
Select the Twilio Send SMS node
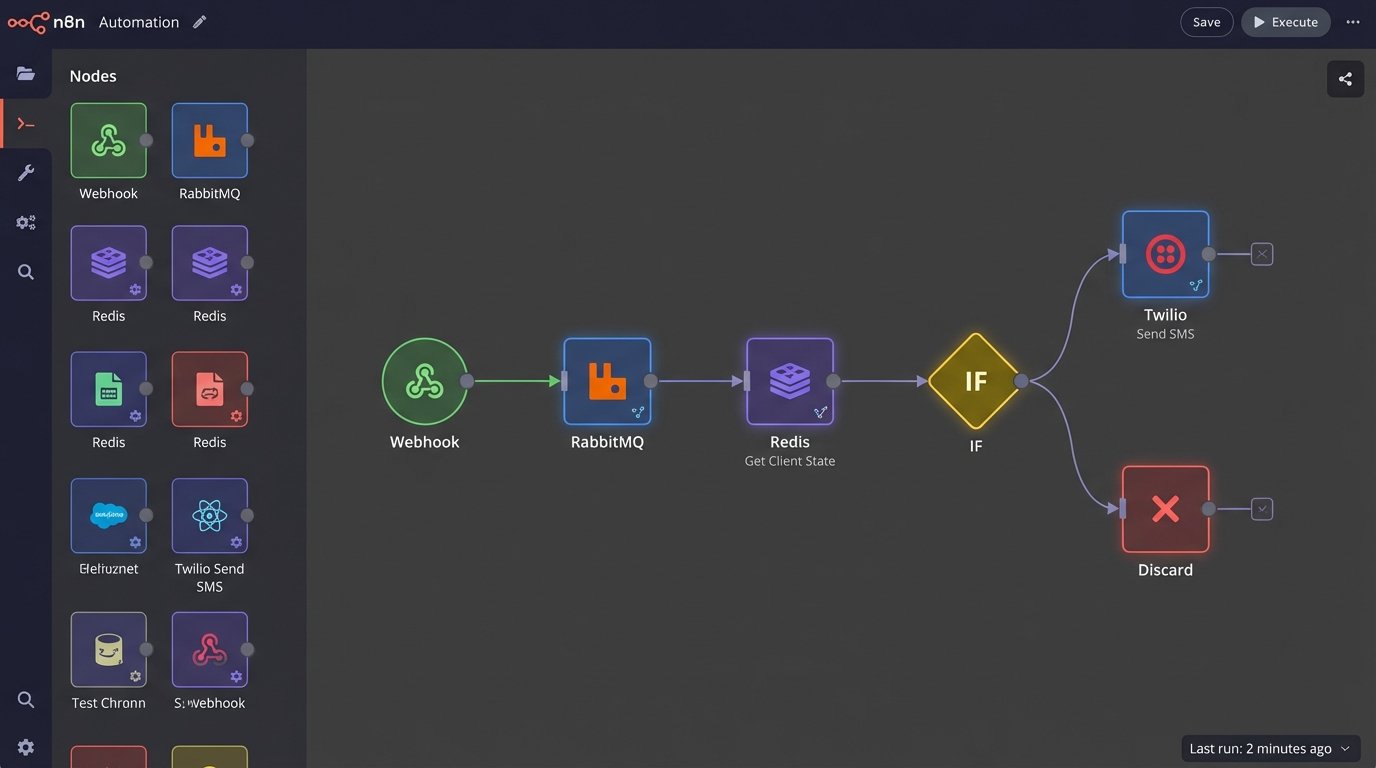[x=1165, y=254]
